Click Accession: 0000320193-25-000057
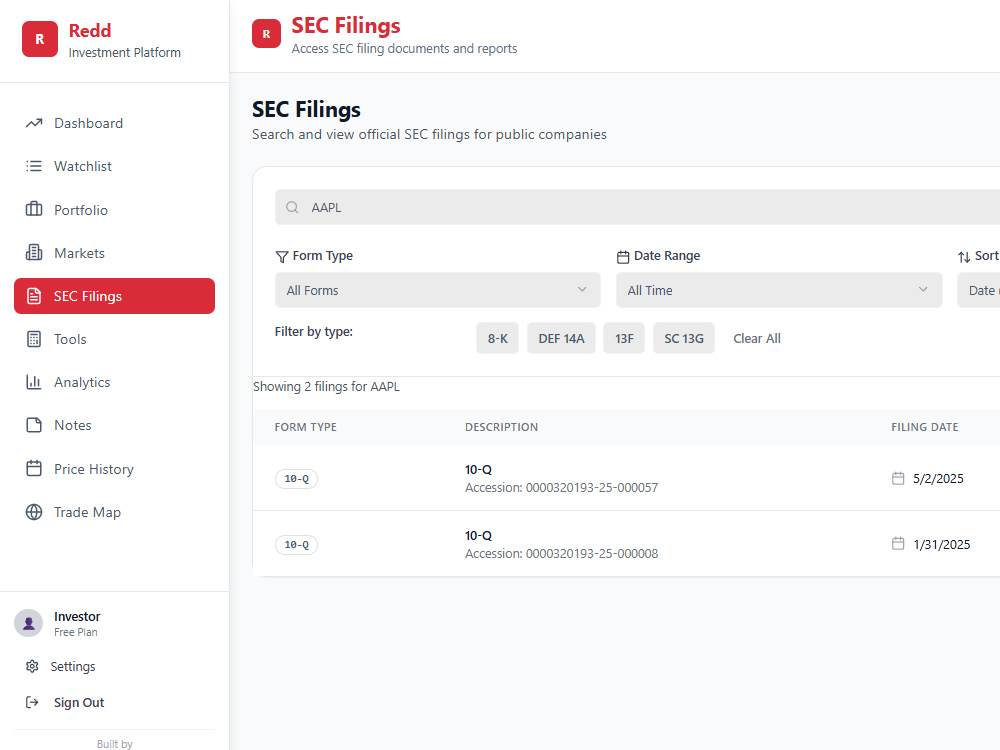Viewport: 1000px width, 750px height. pos(561,488)
